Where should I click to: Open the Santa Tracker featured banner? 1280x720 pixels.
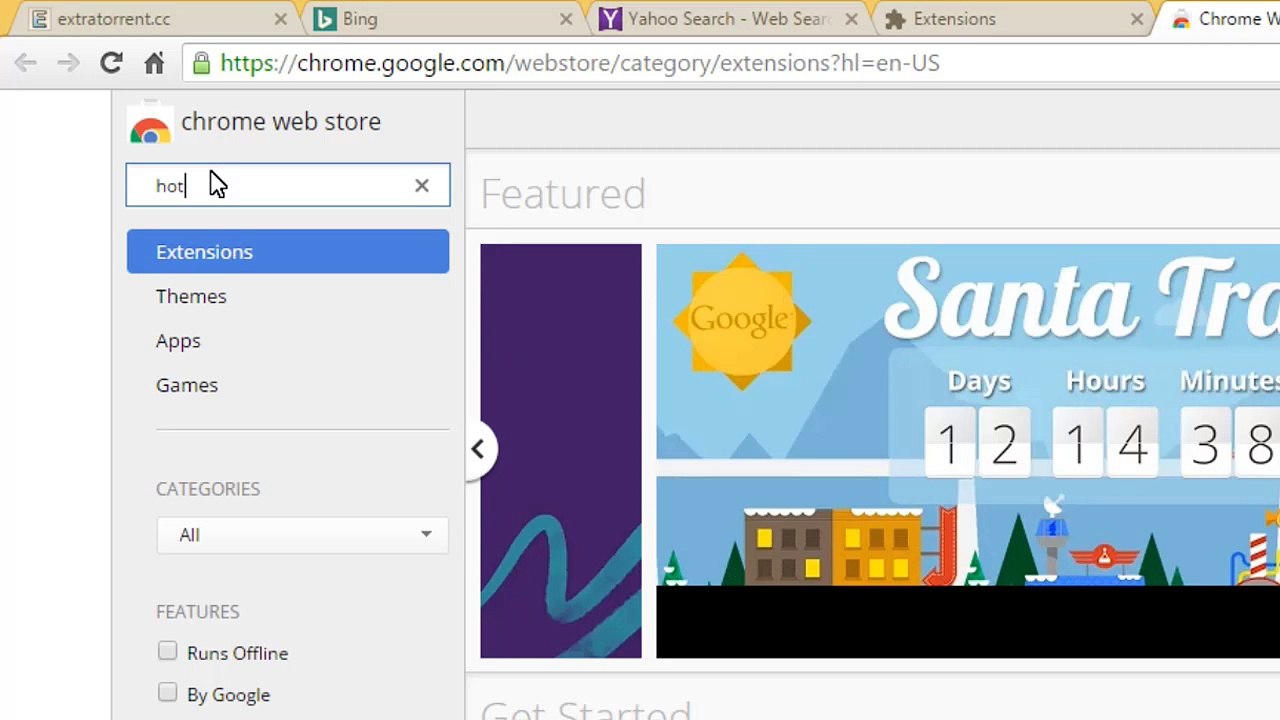coord(968,451)
